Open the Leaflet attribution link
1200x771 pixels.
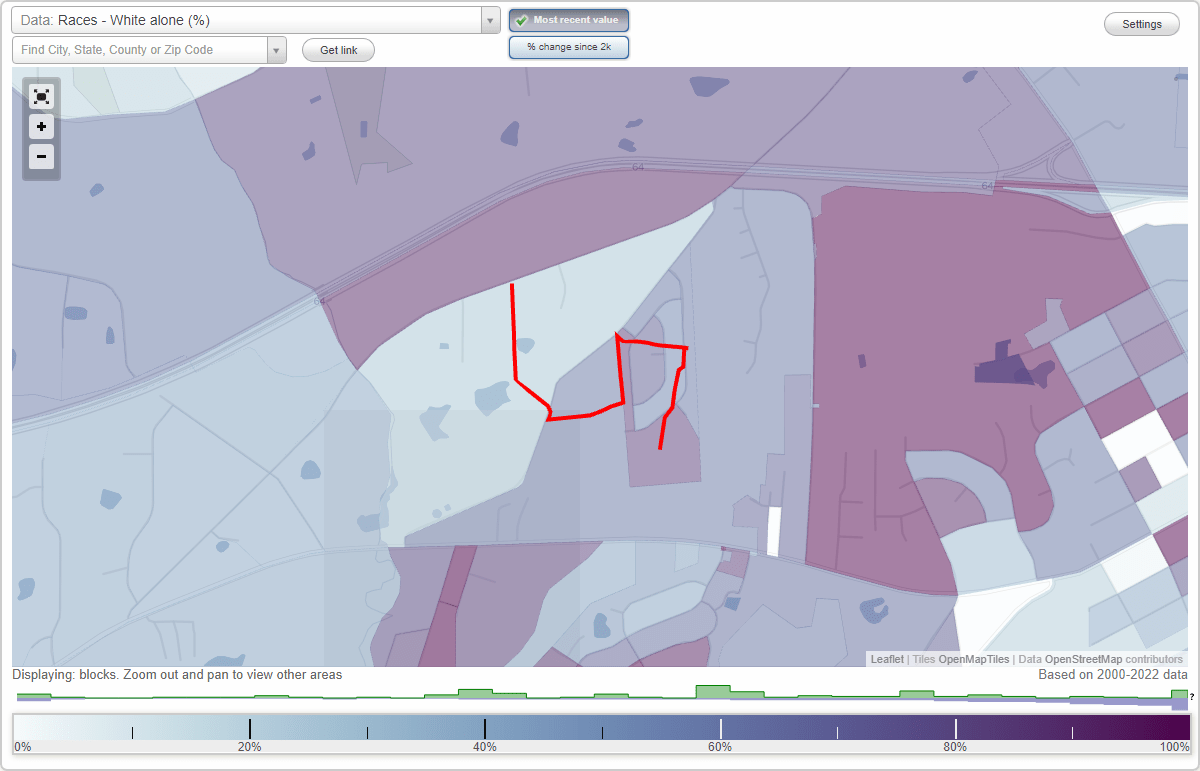click(x=887, y=659)
